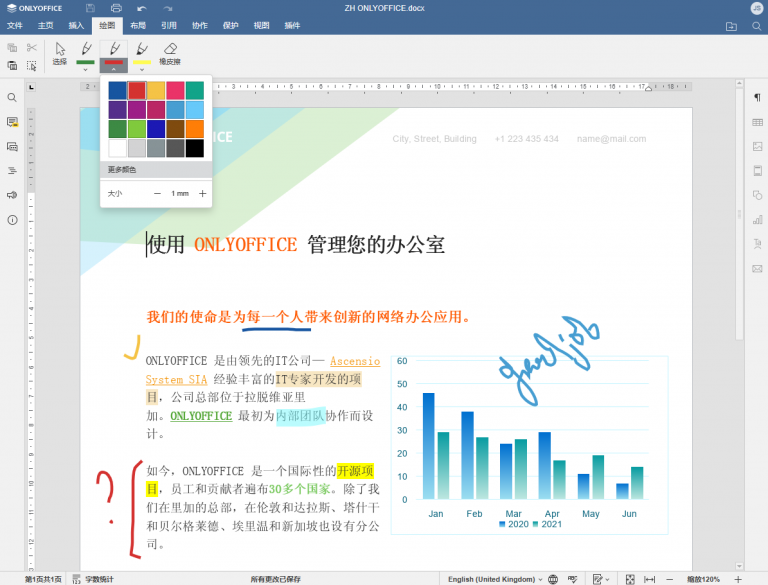768x585 pixels.
Task: Decrease pen size with minus button
Action: [x=157, y=194]
